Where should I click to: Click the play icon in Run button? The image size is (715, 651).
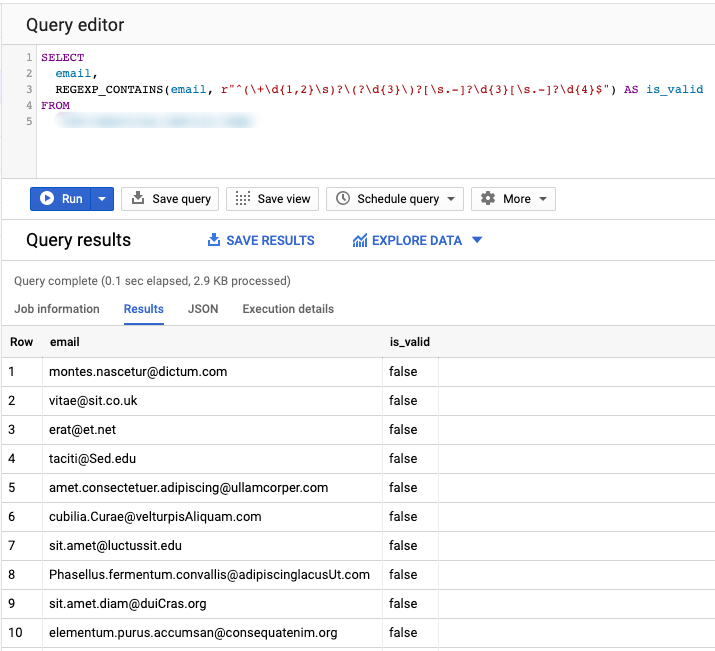click(47, 198)
